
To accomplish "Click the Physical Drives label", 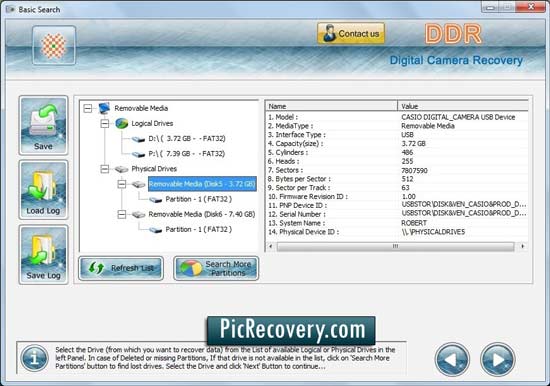I will [154, 169].
